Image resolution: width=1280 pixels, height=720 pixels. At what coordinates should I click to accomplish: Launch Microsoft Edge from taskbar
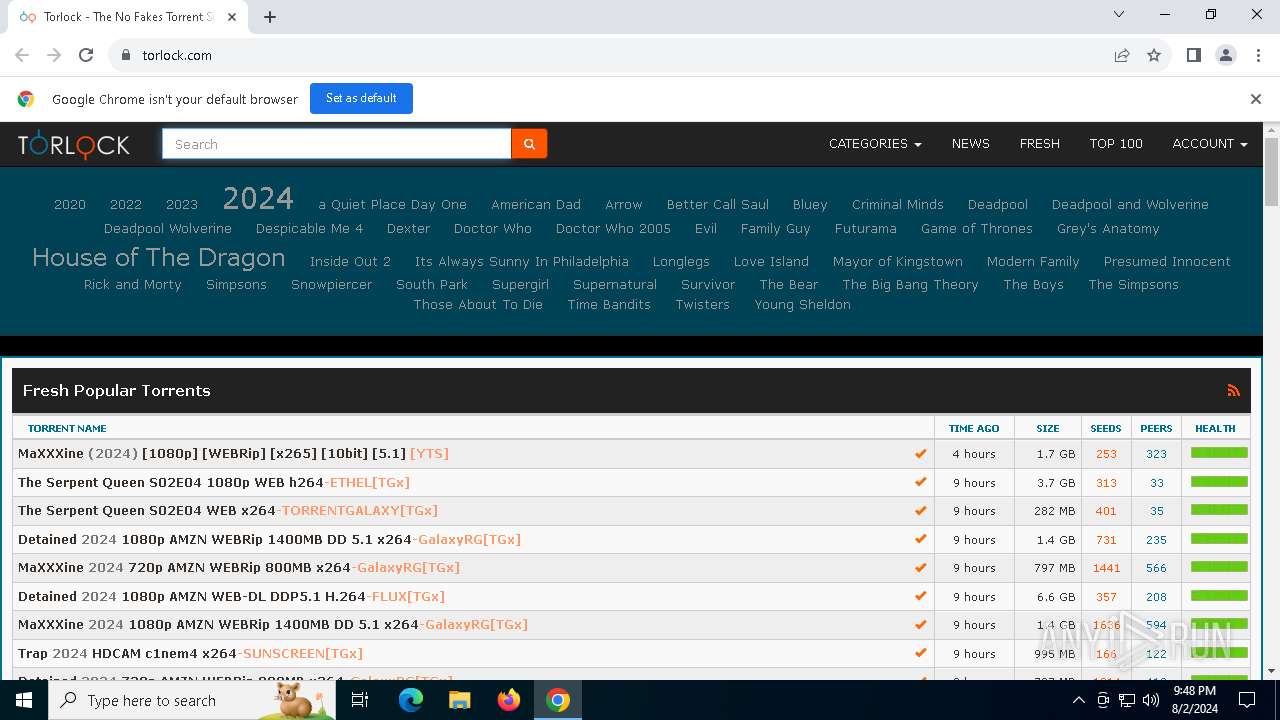(411, 700)
